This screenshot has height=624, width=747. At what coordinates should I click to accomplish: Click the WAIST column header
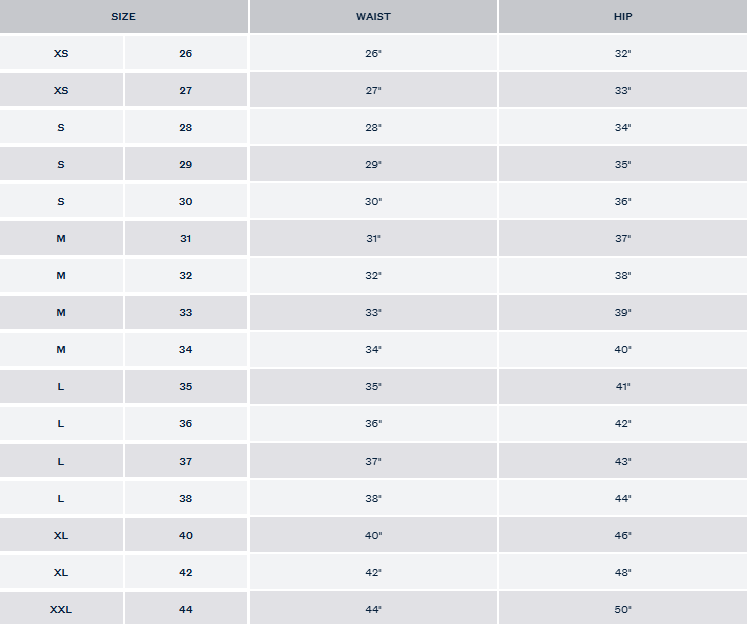373,17
